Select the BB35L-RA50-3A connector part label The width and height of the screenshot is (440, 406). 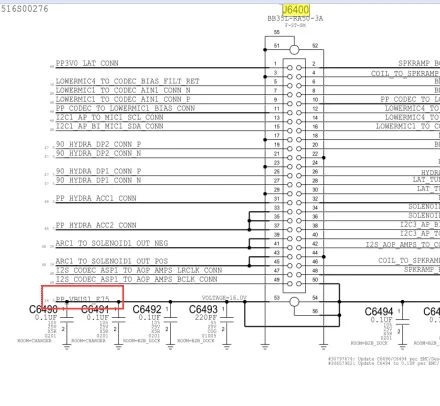click(295, 18)
